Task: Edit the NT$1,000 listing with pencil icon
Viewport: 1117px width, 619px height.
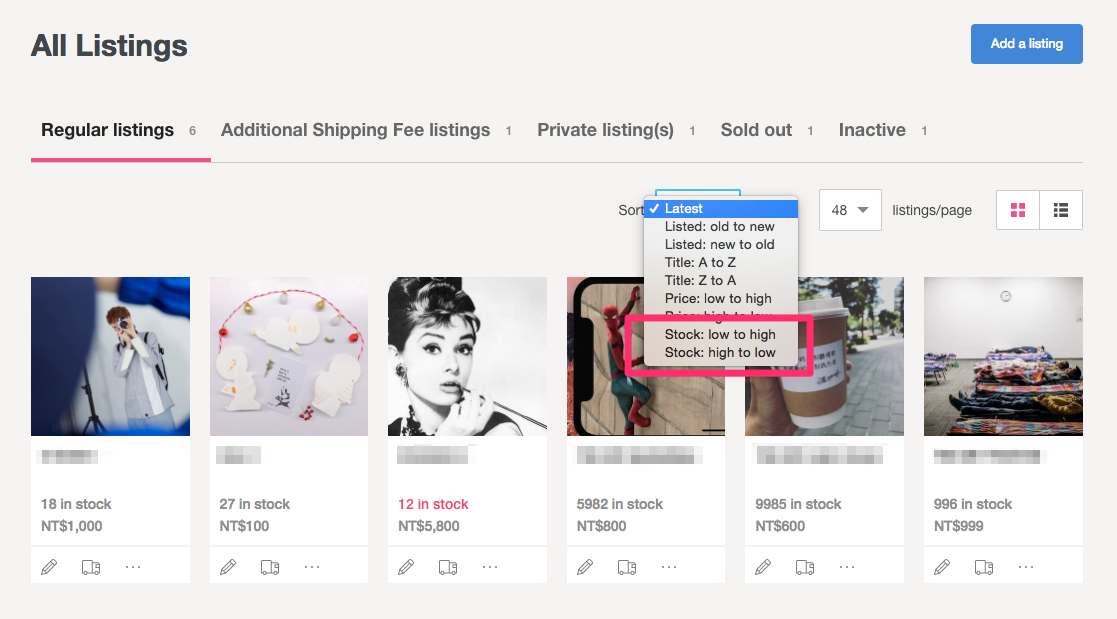Action: 49,567
